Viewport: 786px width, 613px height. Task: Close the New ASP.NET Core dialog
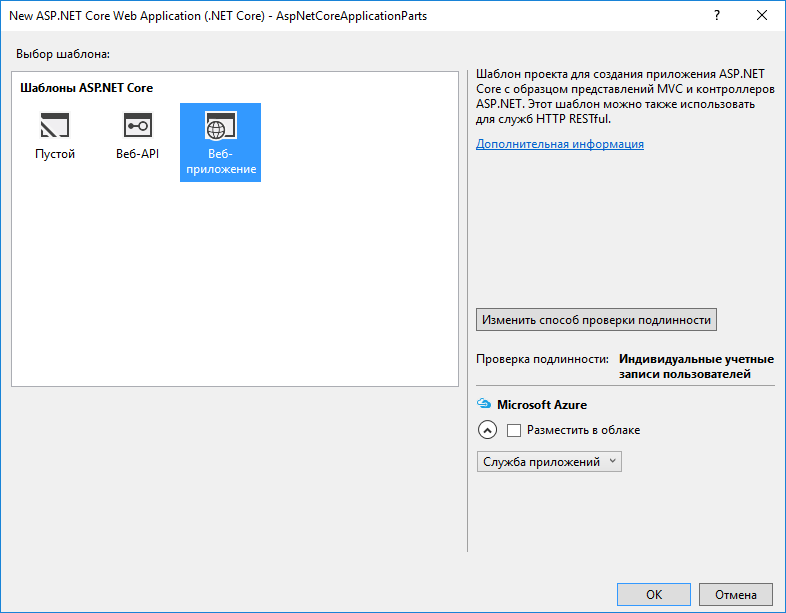click(761, 16)
